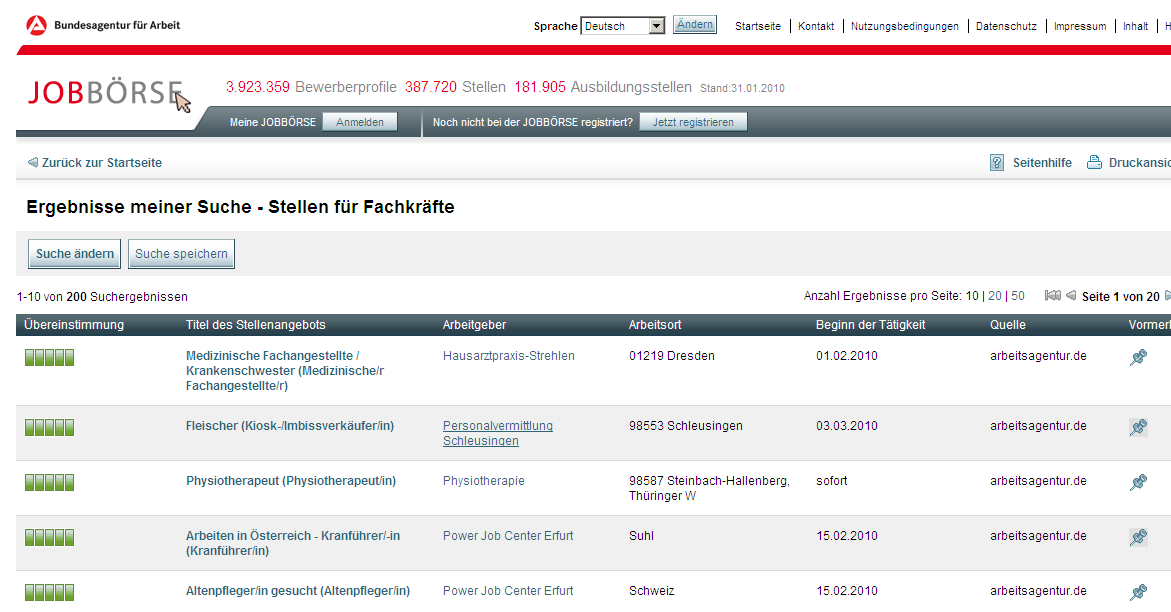Click the match rating bars for Fleischer
The height and width of the screenshot is (612, 1171).
[49, 427]
